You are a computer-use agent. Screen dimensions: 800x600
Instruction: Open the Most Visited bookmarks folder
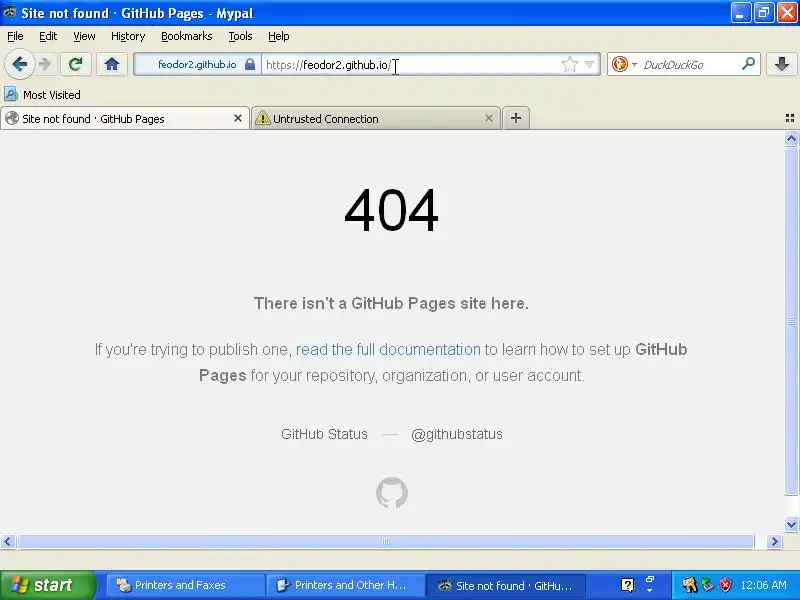[x=43, y=95]
